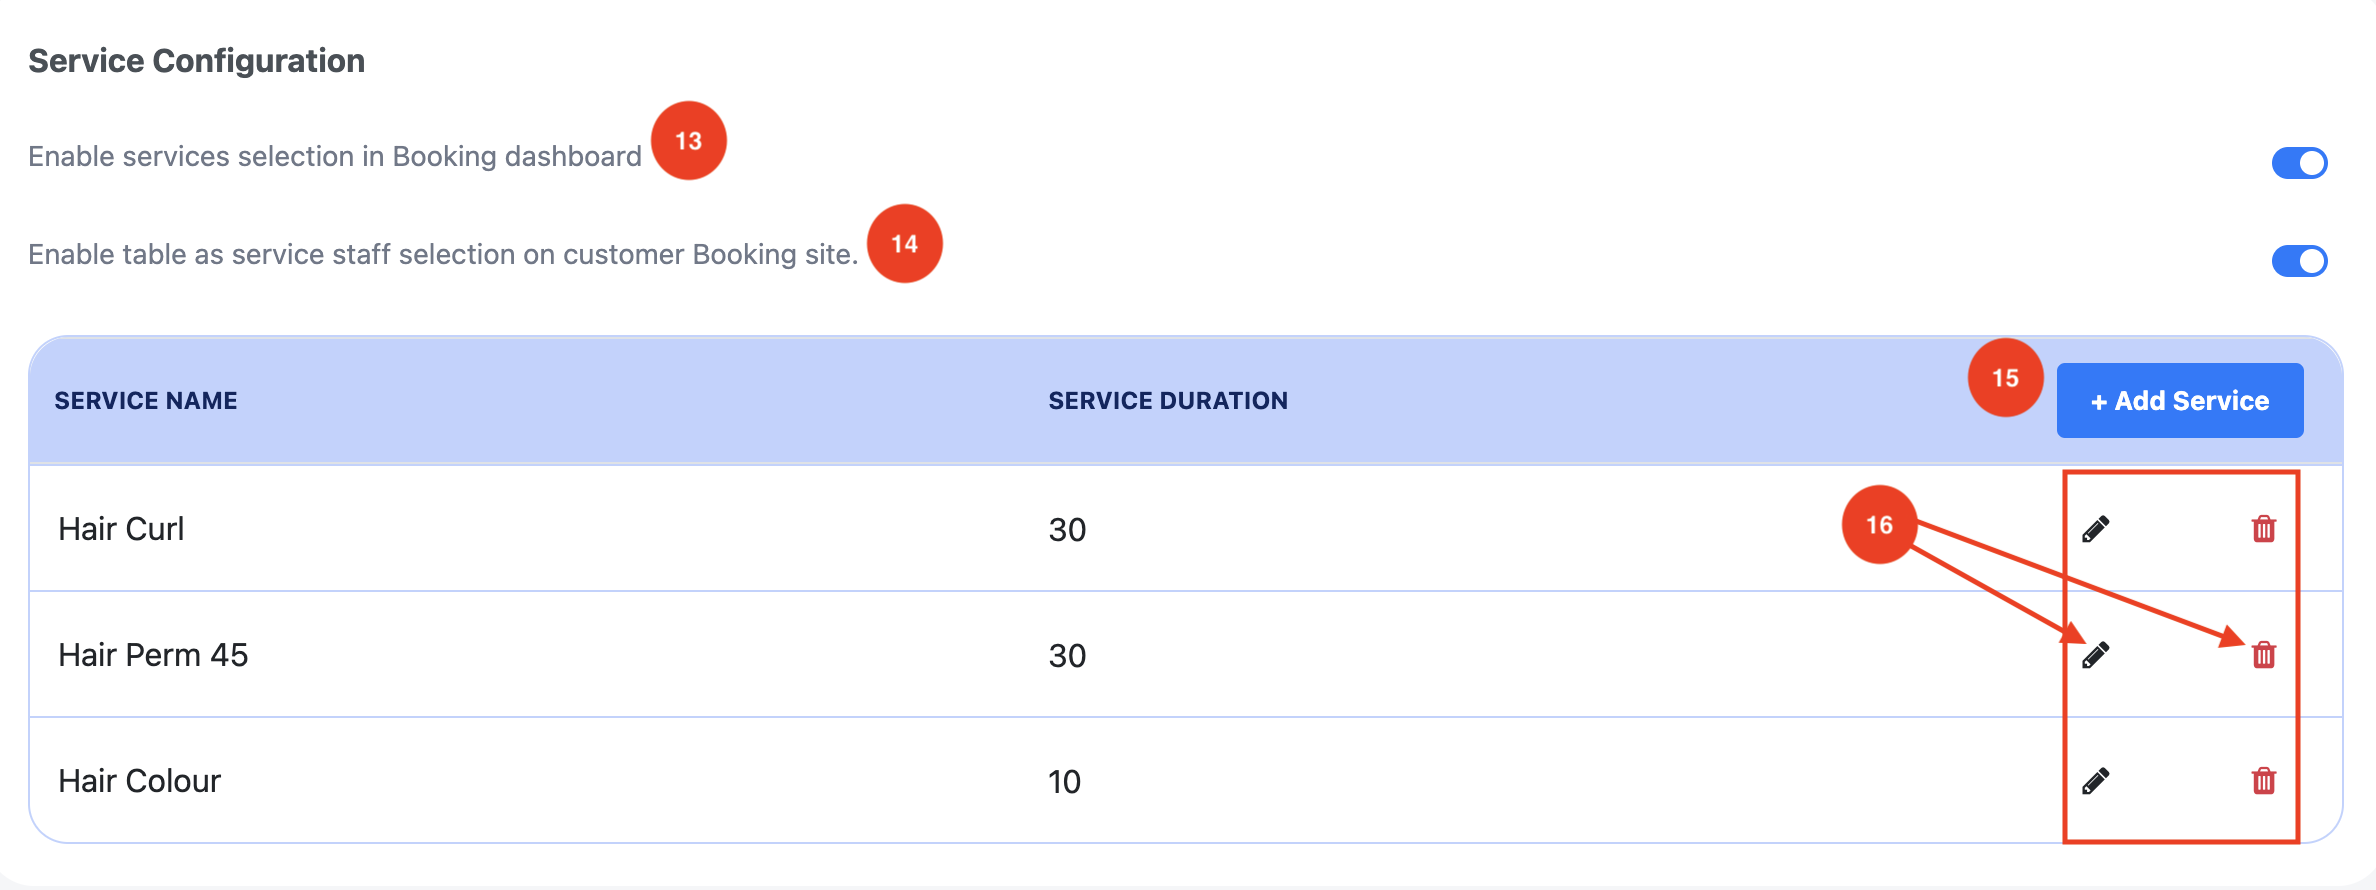Remove Hair Colour using its trash icon
Screen dimensions: 2376x890
point(2264,781)
